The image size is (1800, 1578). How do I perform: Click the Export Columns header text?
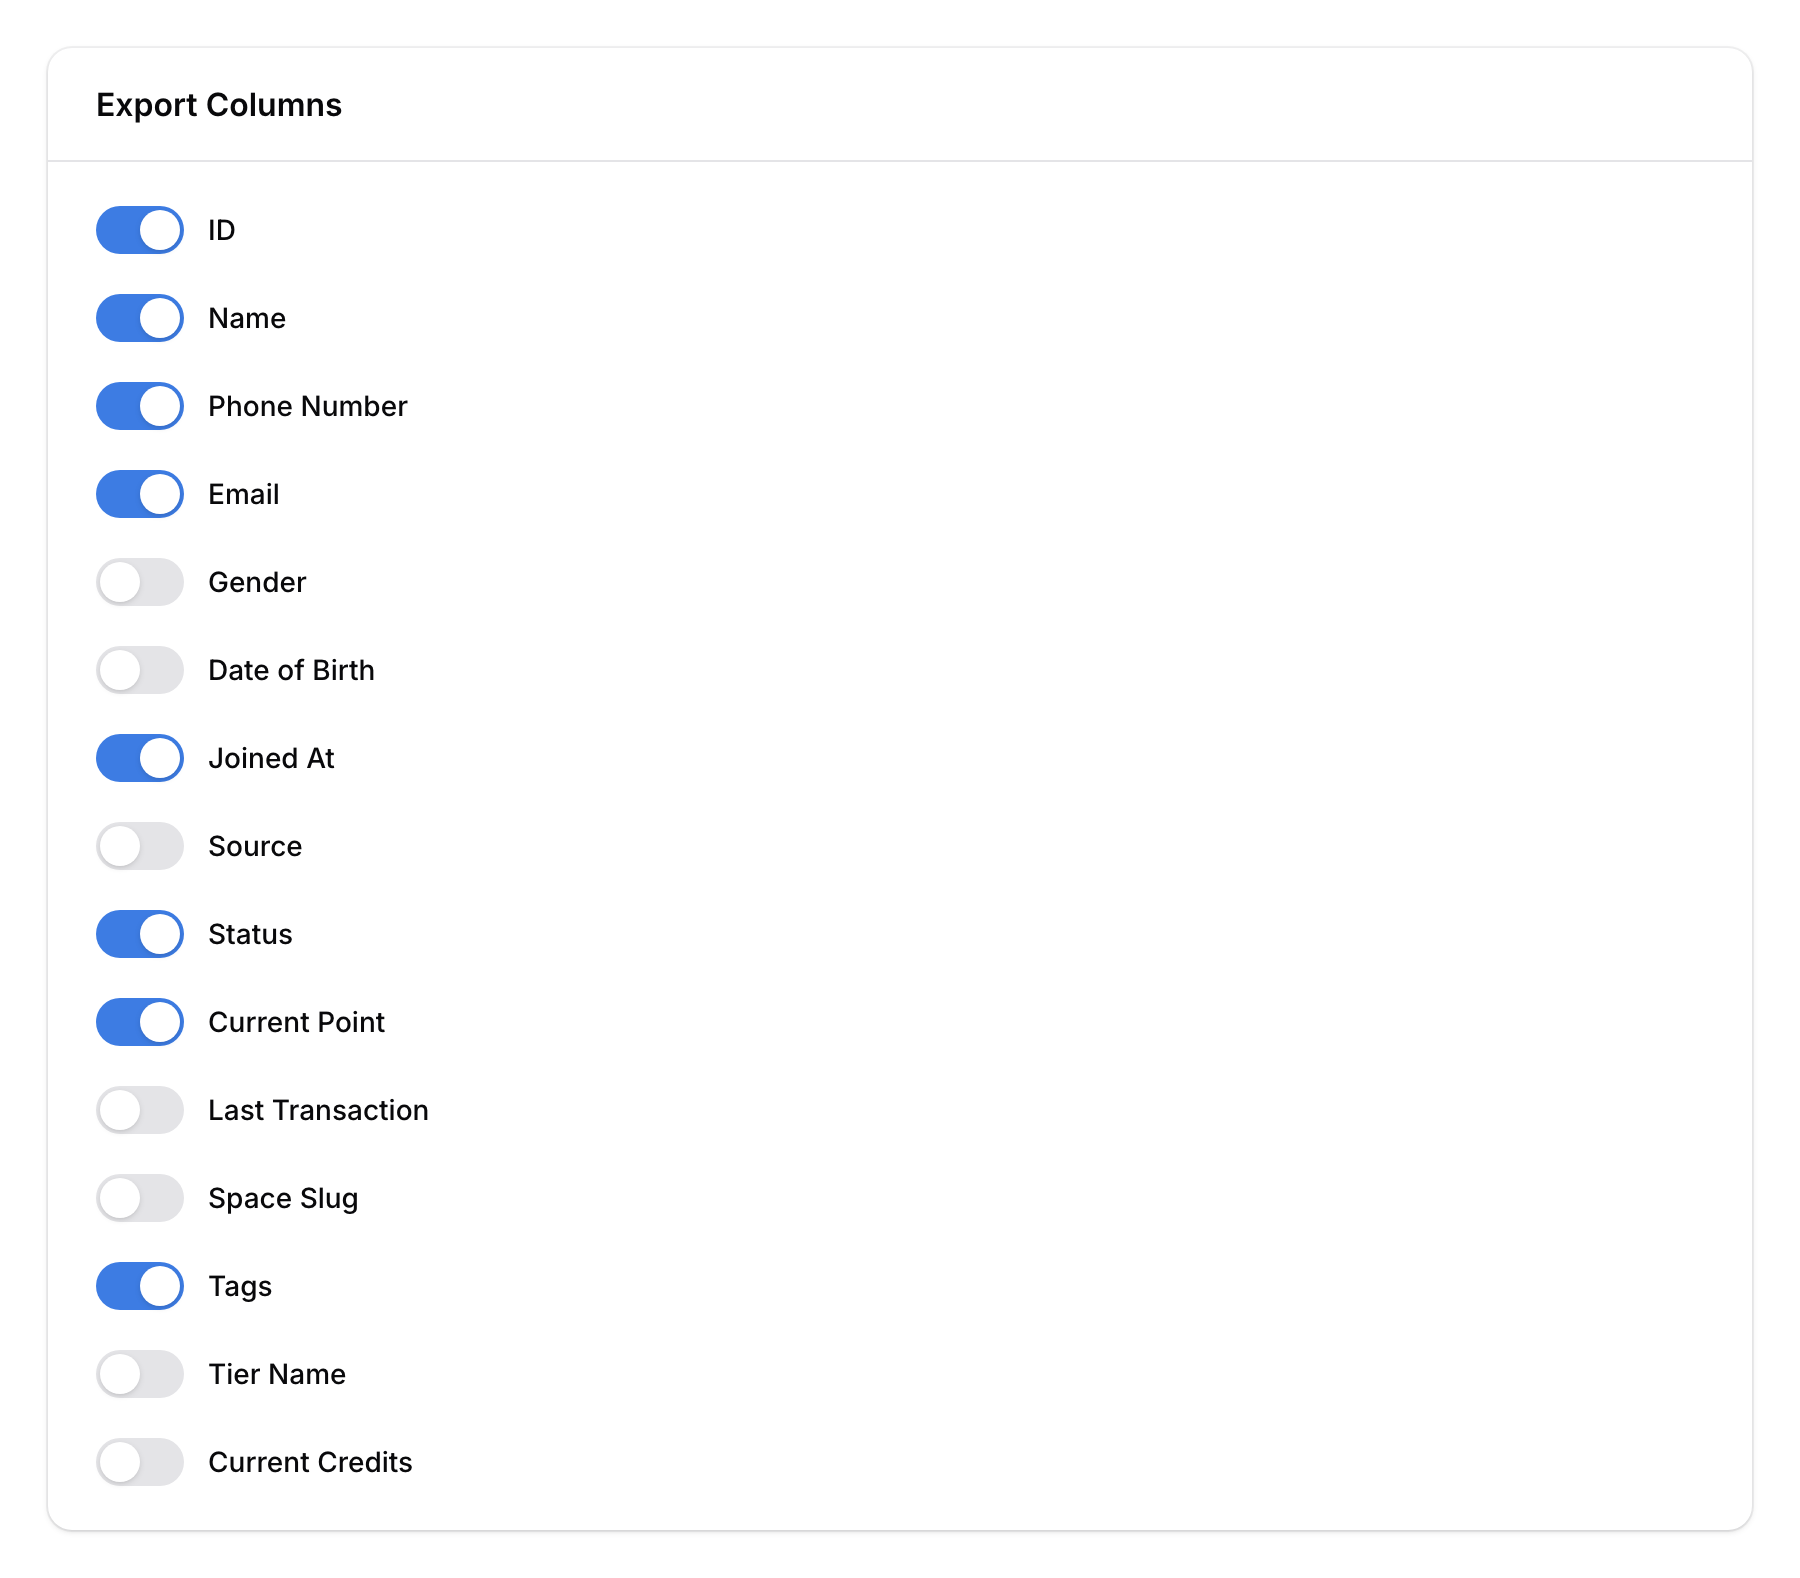pos(219,104)
